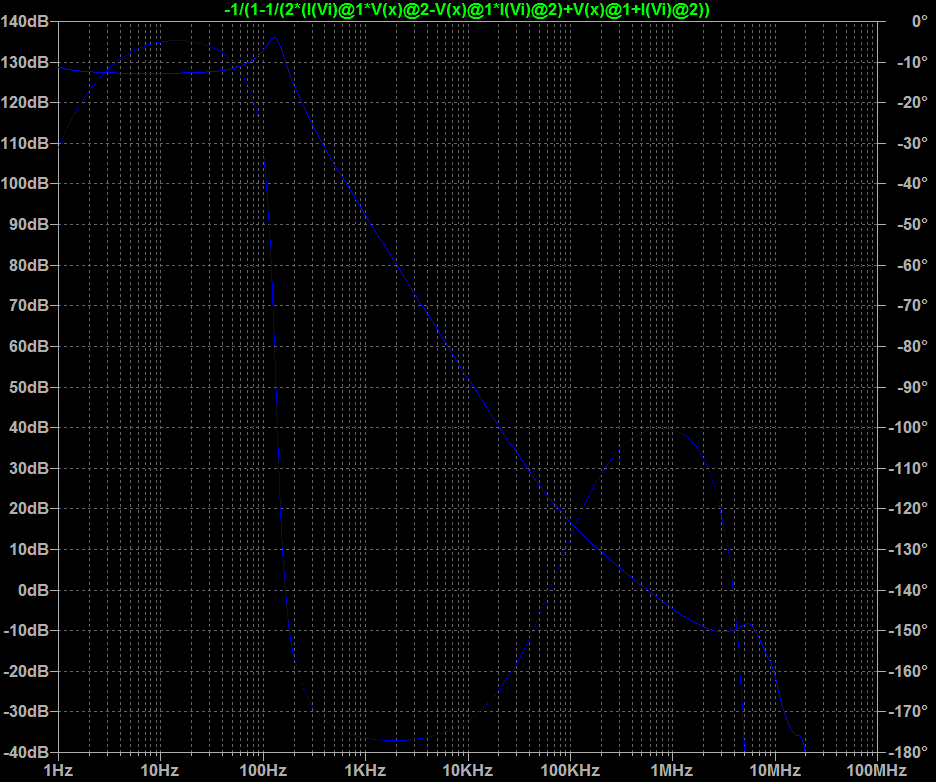Screen dimensions: 936x782
Task: Click the 20dB left axis label
Action: tap(29, 509)
